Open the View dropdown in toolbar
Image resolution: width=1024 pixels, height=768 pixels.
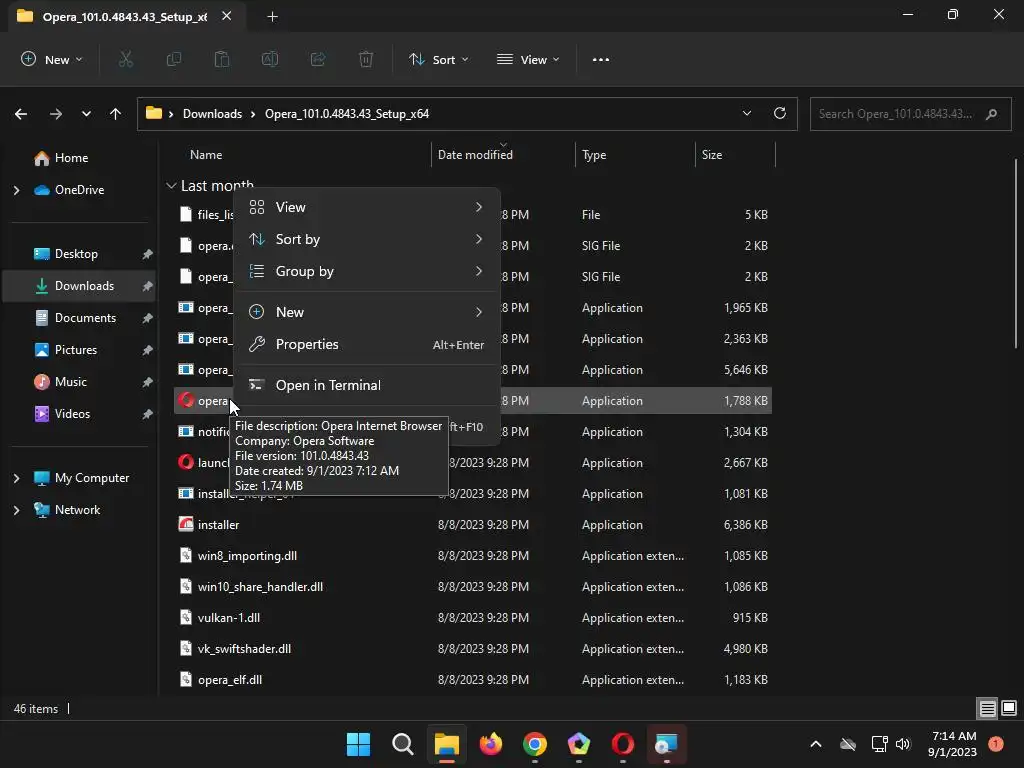[x=528, y=59]
